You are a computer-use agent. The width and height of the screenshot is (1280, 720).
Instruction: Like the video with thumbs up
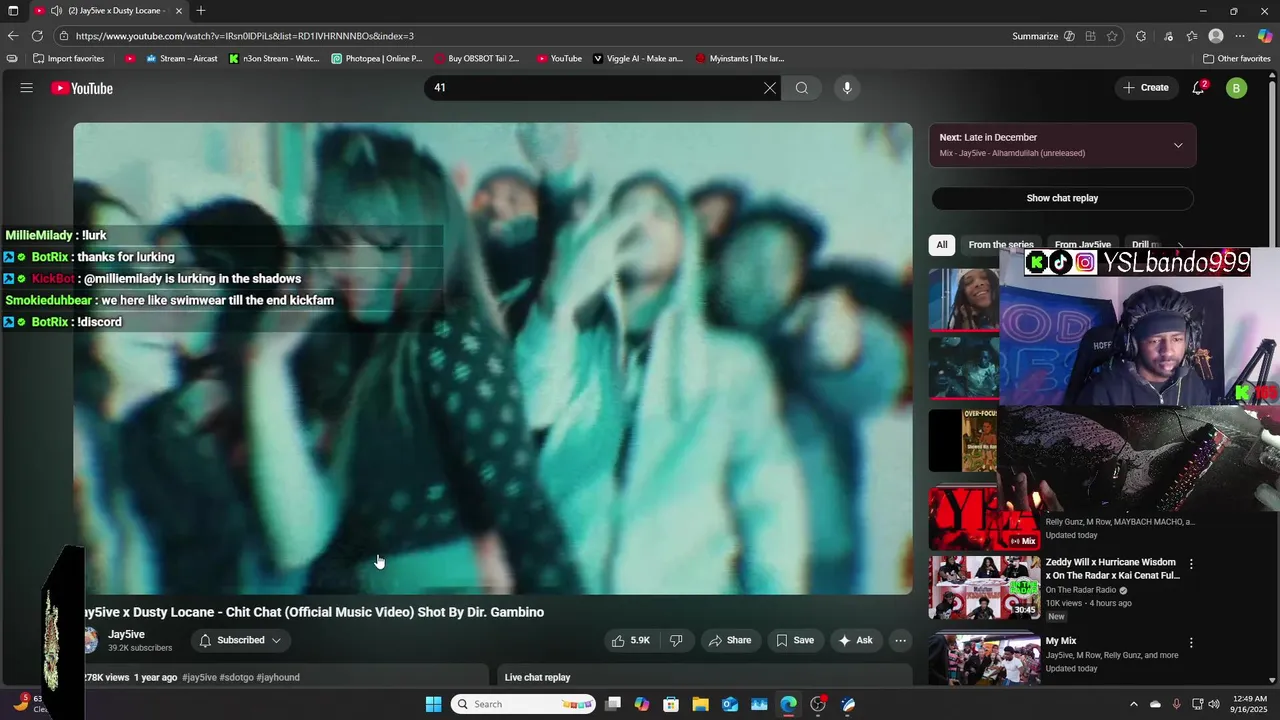click(631, 640)
